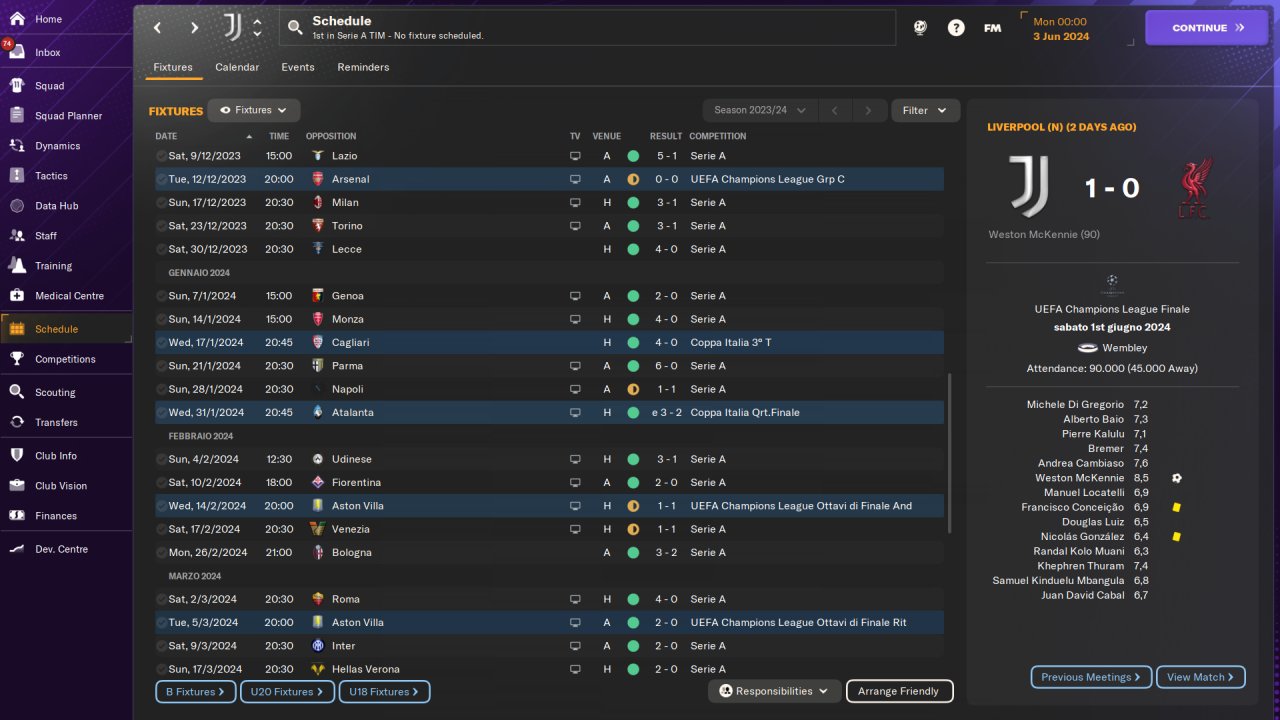
Task: Open the Home section icon in the sidebar
Action: [x=16, y=19]
